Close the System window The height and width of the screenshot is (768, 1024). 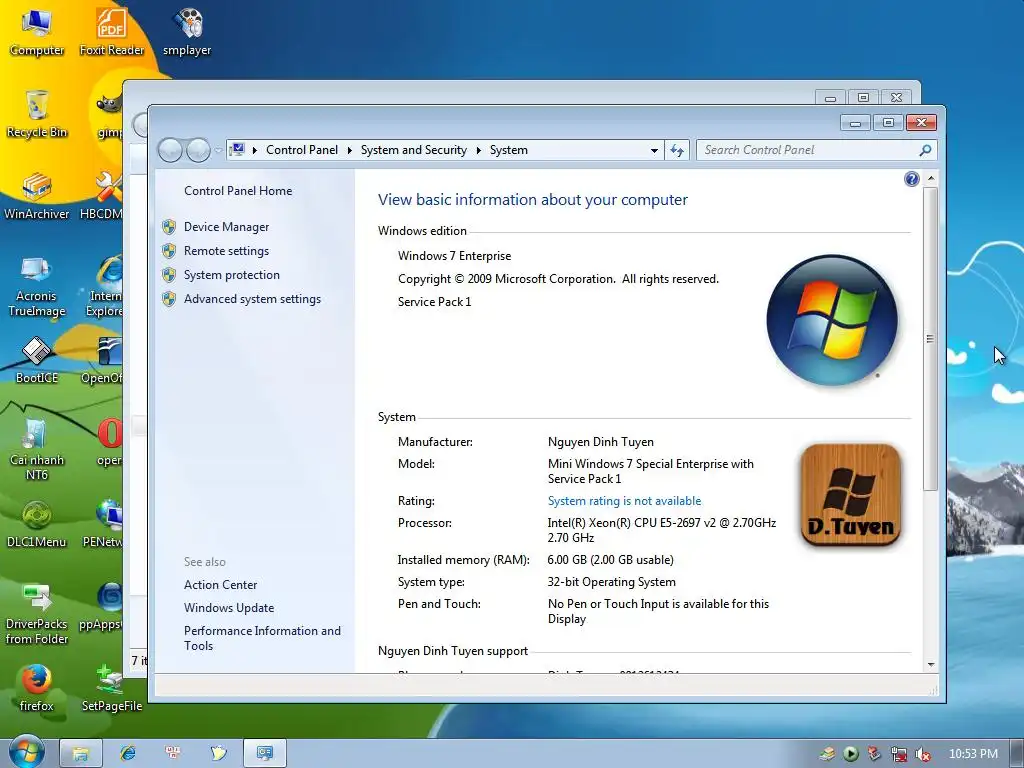[921, 122]
